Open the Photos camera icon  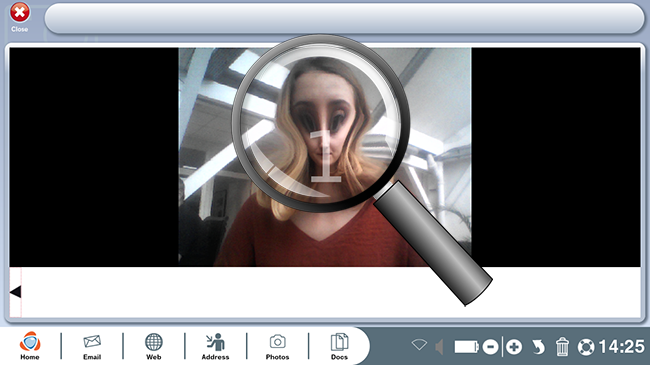click(277, 346)
